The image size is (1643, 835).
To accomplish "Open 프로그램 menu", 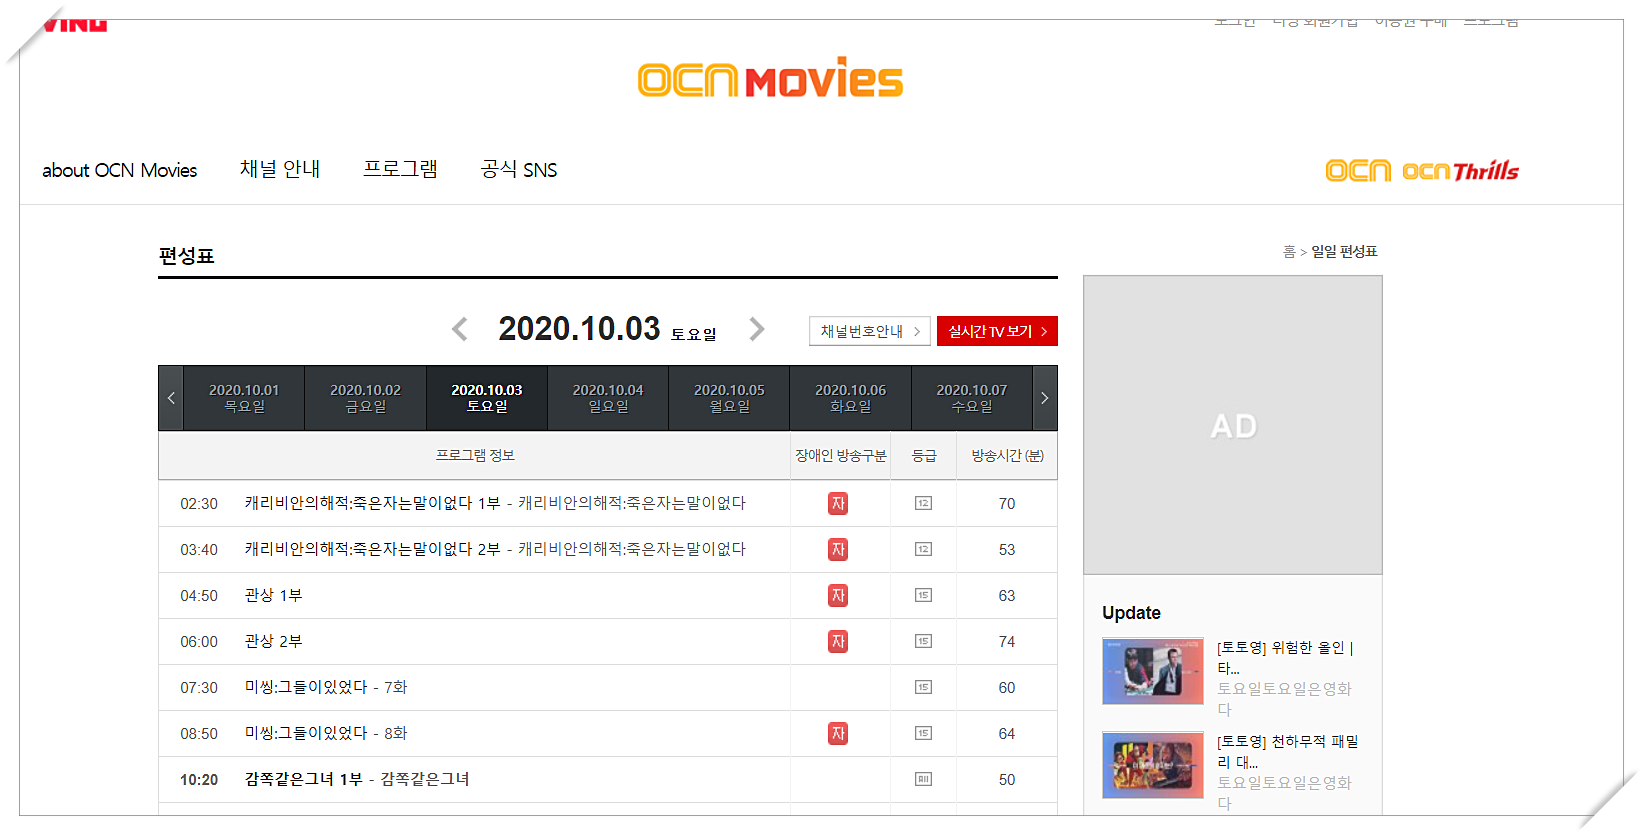I will 400,169.
